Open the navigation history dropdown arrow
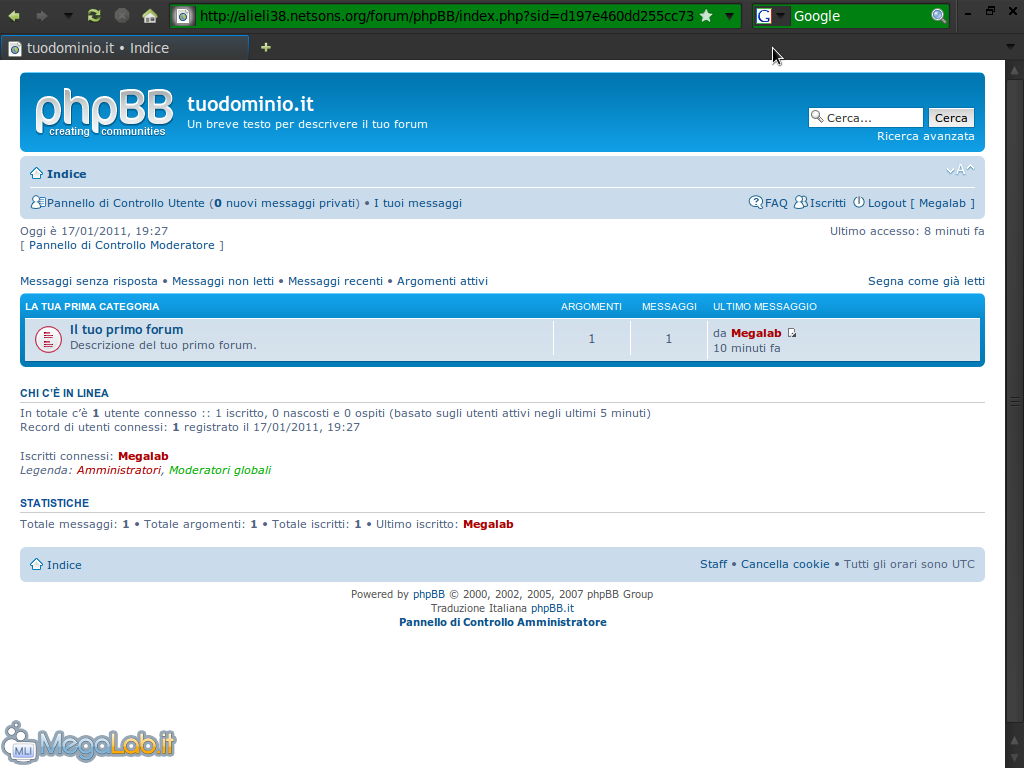Image resolution: width=1024 pixels, height=768 pixels. [x=68, y=16]
